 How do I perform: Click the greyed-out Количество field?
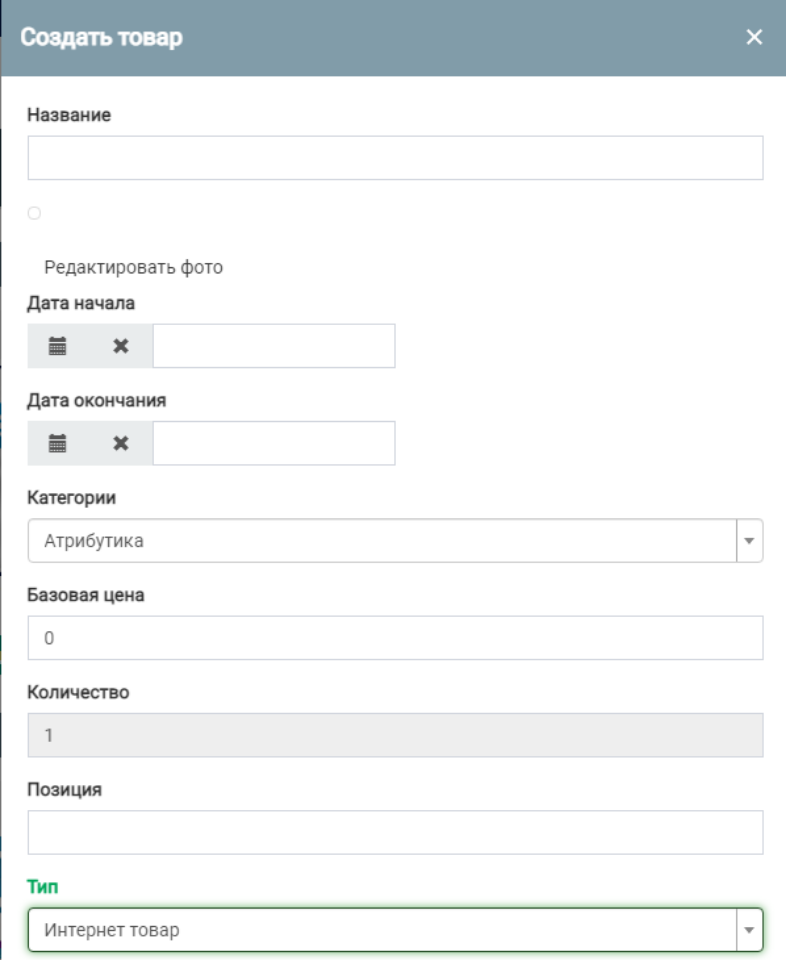(395, 735)
